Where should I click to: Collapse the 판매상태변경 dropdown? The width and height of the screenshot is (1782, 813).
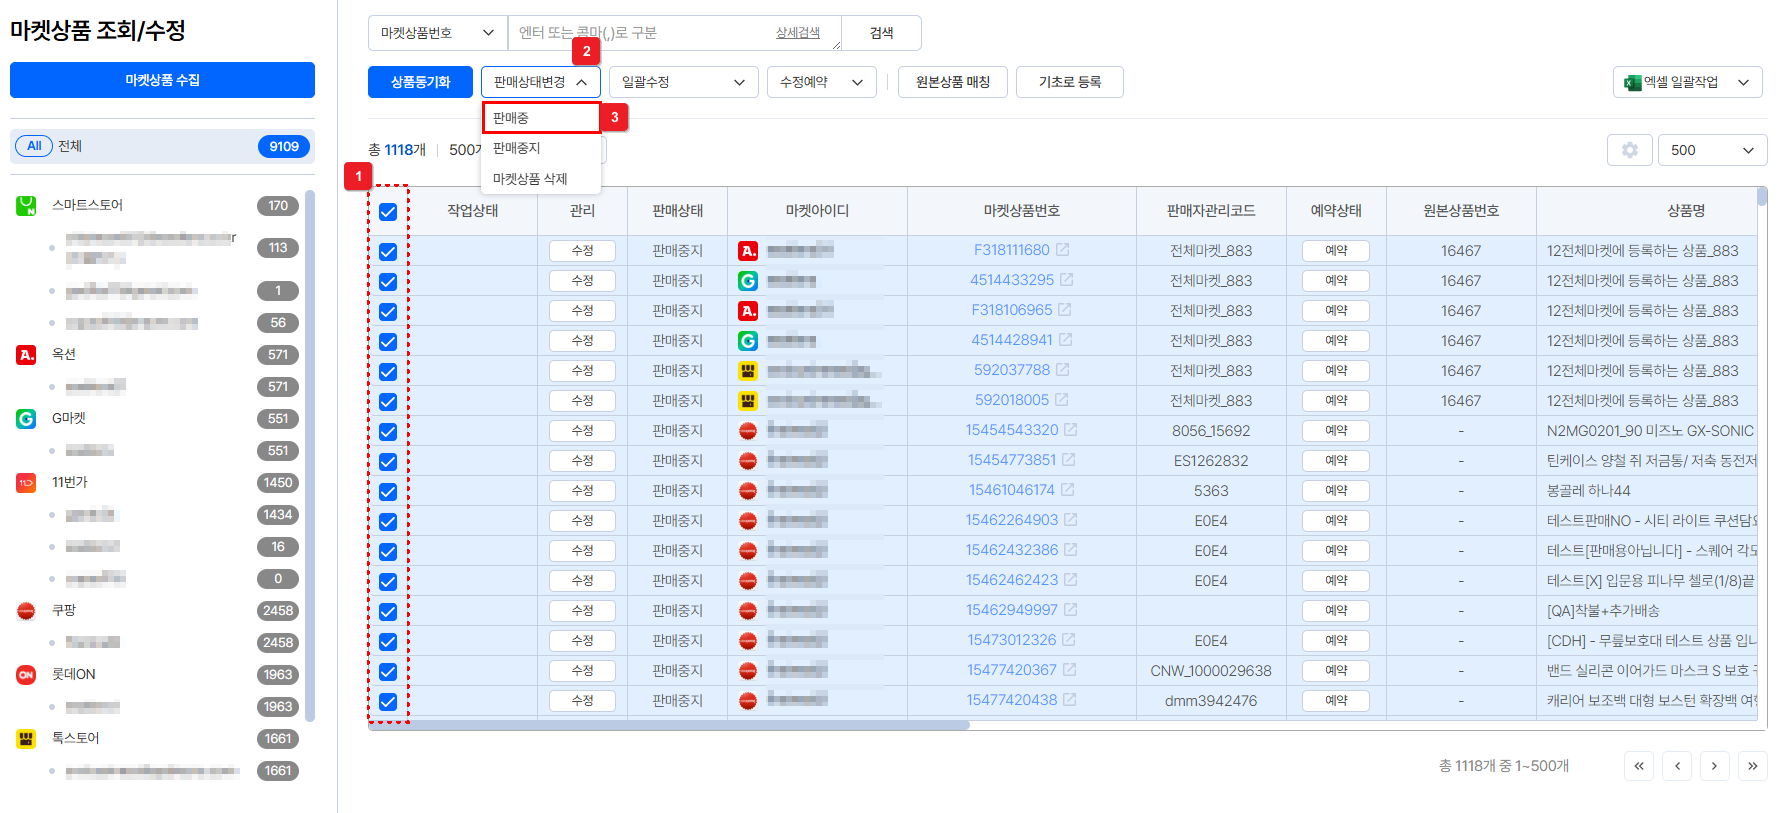click(541, 82)
